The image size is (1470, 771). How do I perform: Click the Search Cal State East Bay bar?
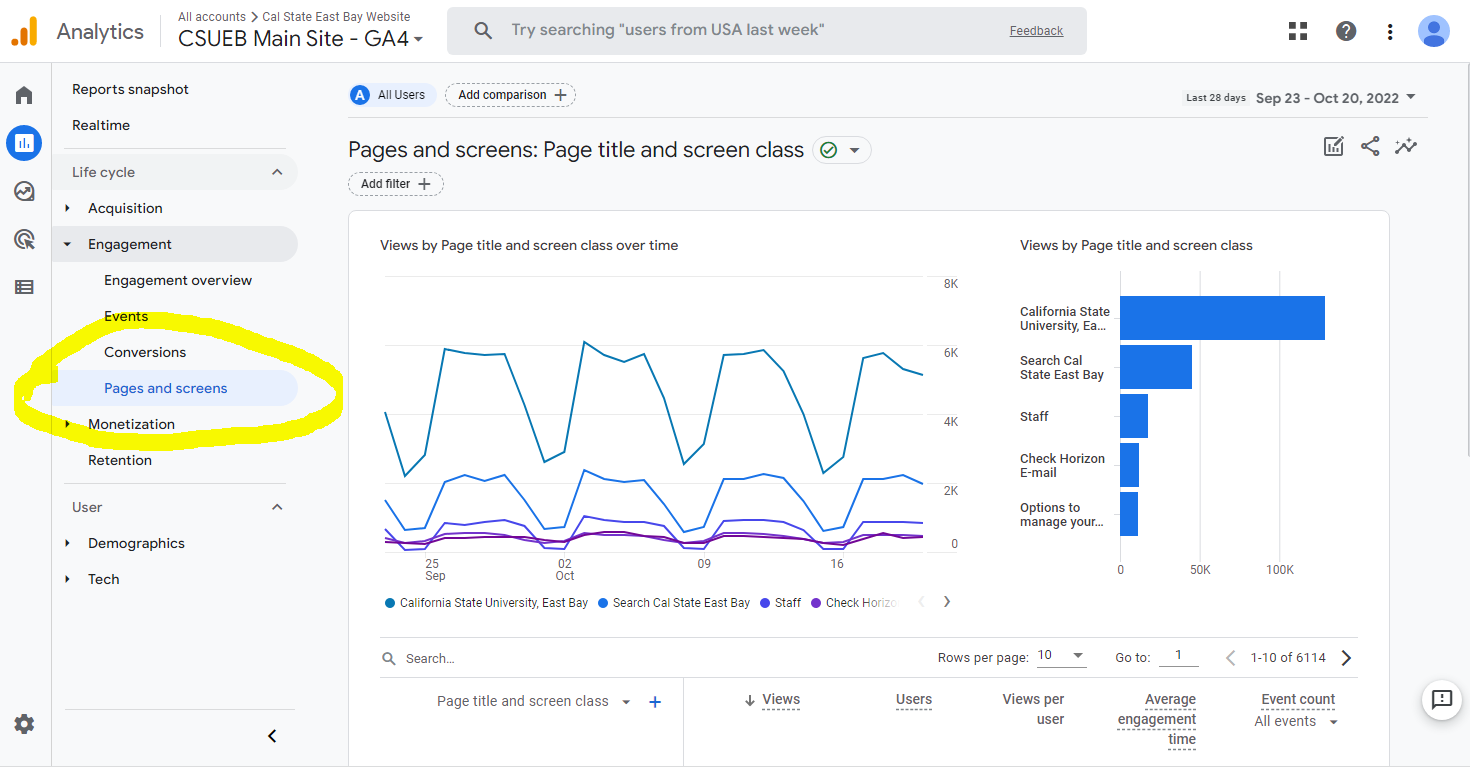(x=1156, y=367)
